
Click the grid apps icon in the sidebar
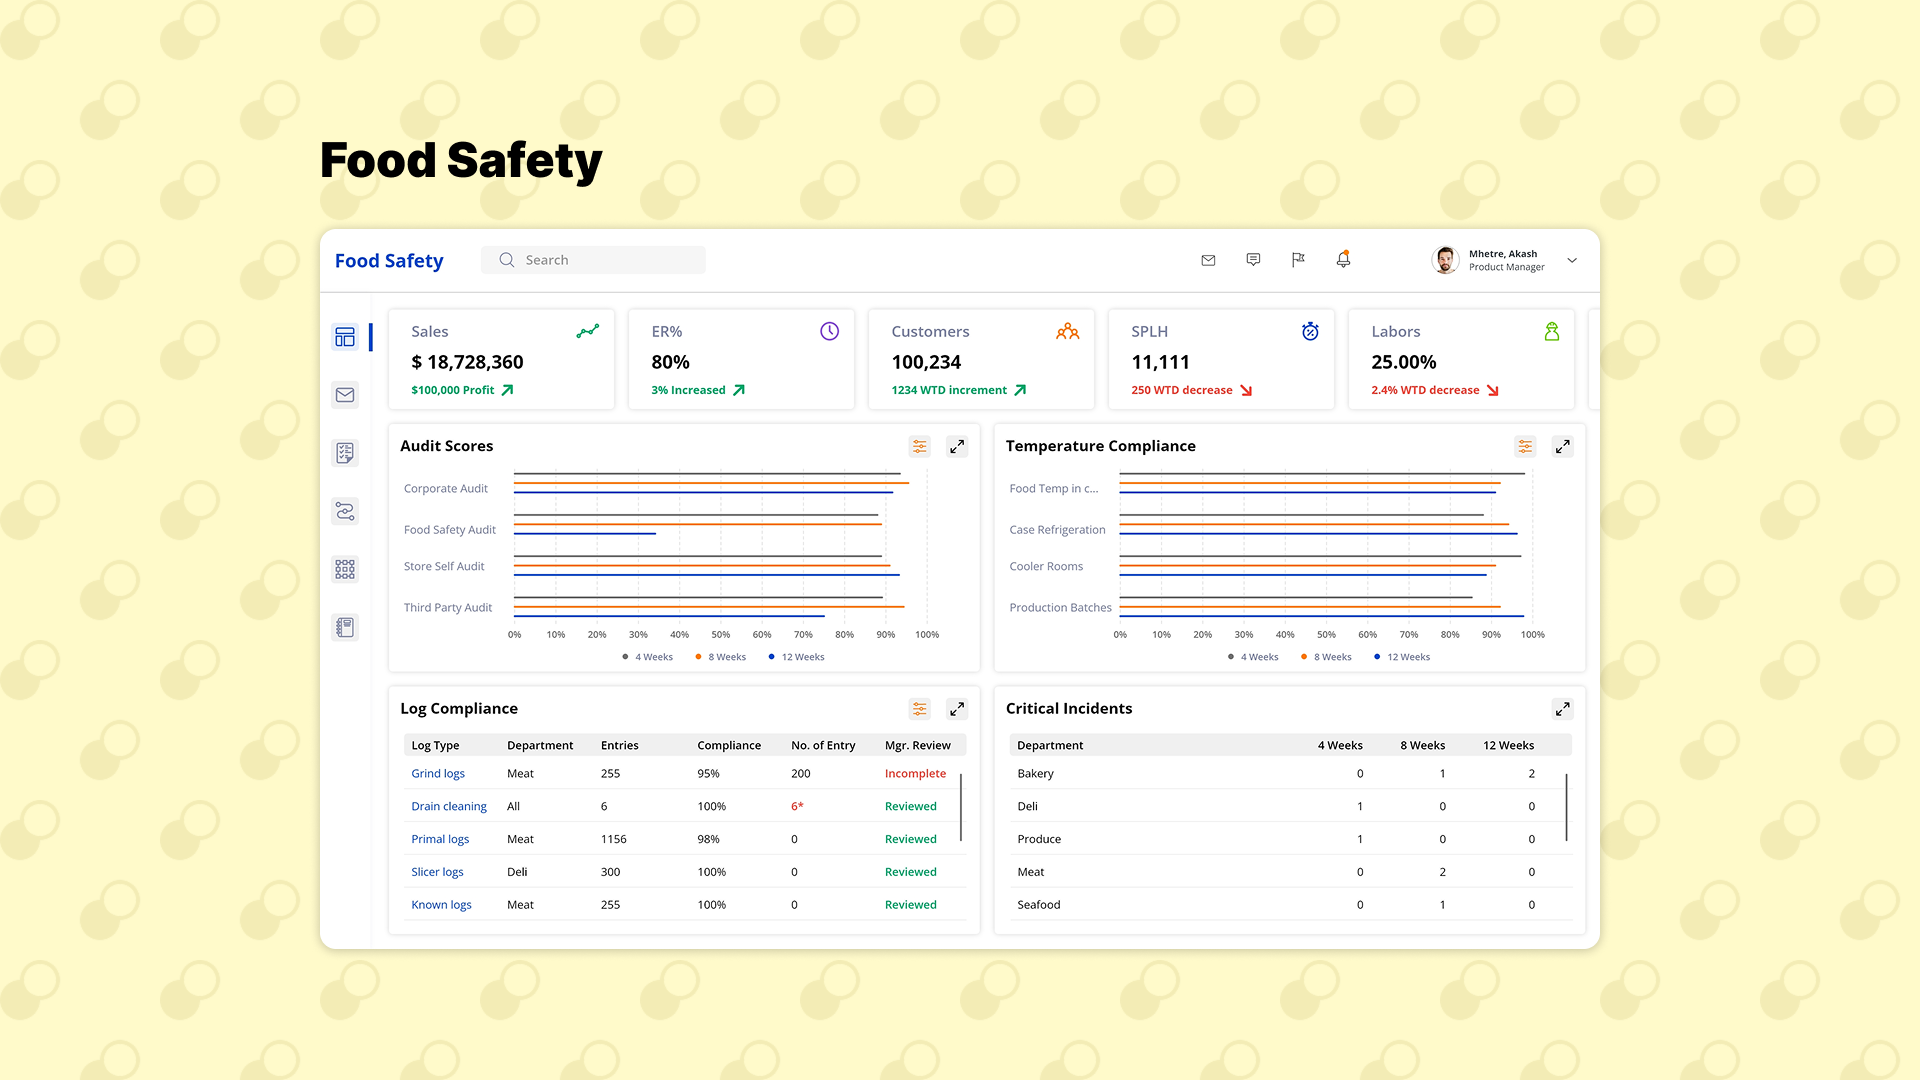click(345, 568)
